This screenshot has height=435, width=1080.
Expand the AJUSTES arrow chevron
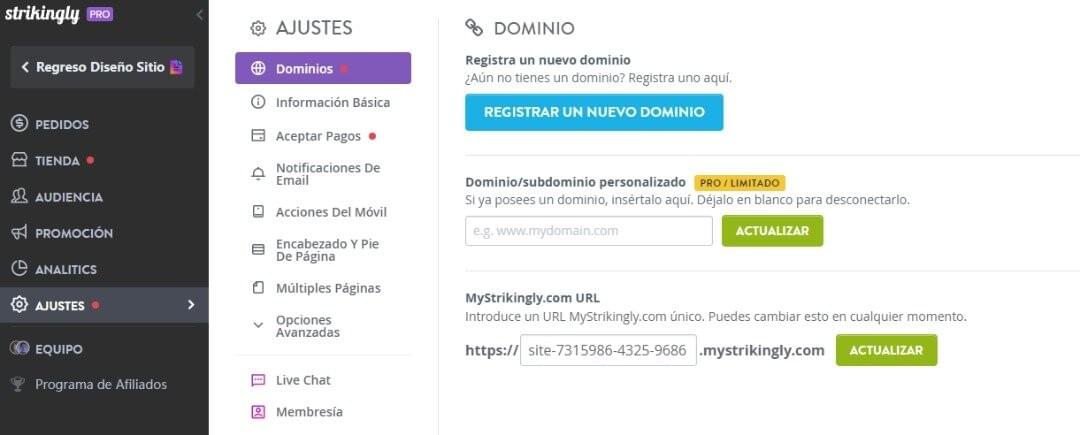pos(191,305)
